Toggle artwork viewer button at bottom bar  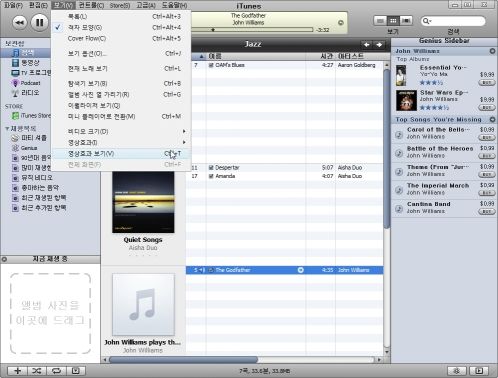coord(76,371)
